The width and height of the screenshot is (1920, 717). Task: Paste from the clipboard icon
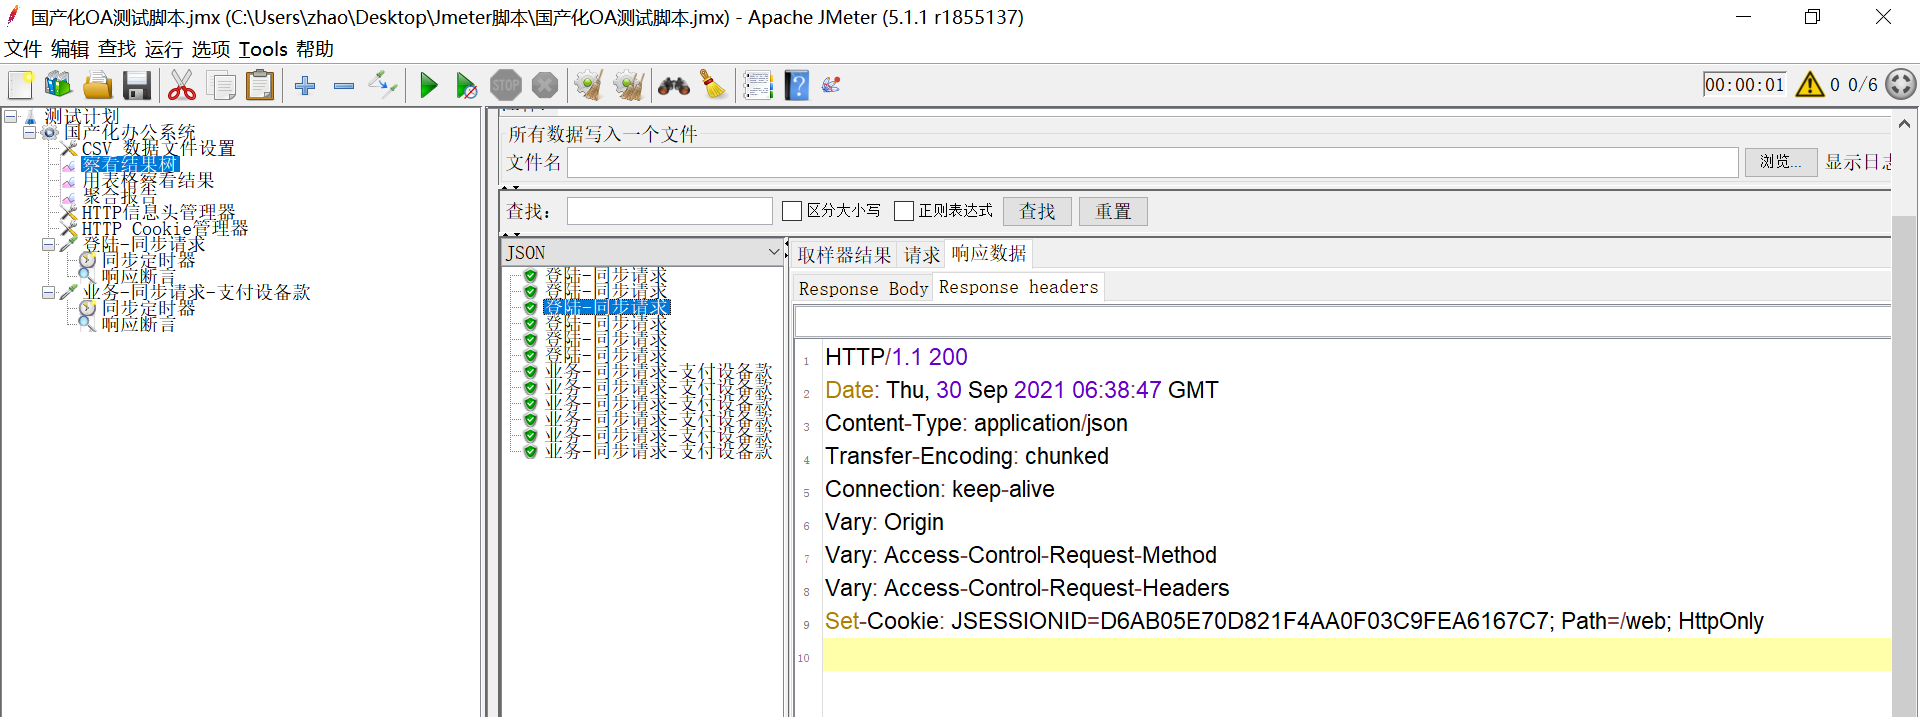[x=260, y=85]
